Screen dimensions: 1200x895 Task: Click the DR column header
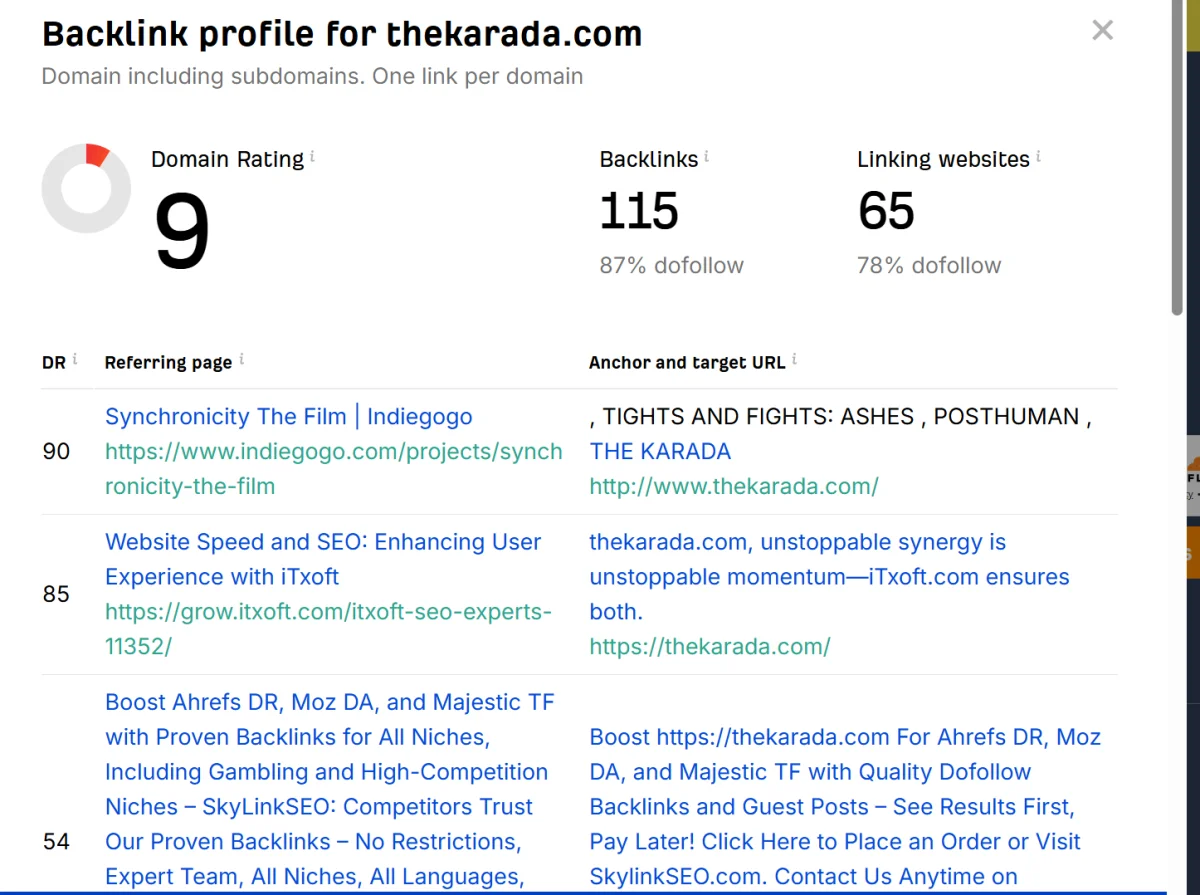pos(53,363)
